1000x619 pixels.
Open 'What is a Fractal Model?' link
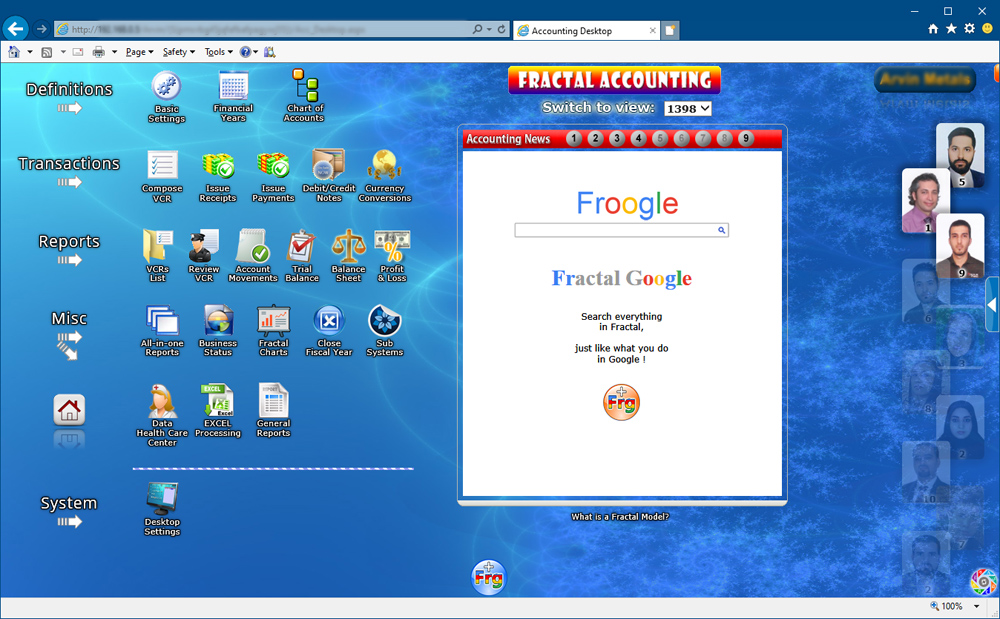coord(620,517)
